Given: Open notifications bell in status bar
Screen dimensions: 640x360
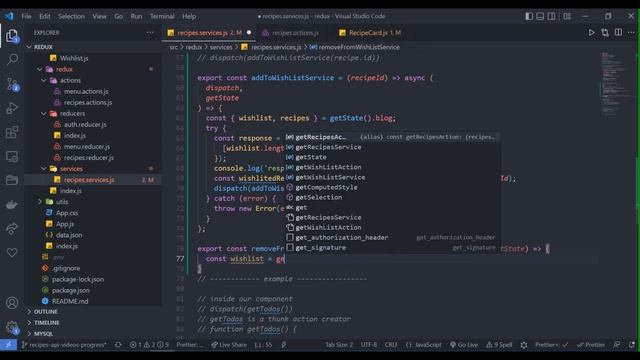Looking at the screenshot, I should (x=632, y=345).
